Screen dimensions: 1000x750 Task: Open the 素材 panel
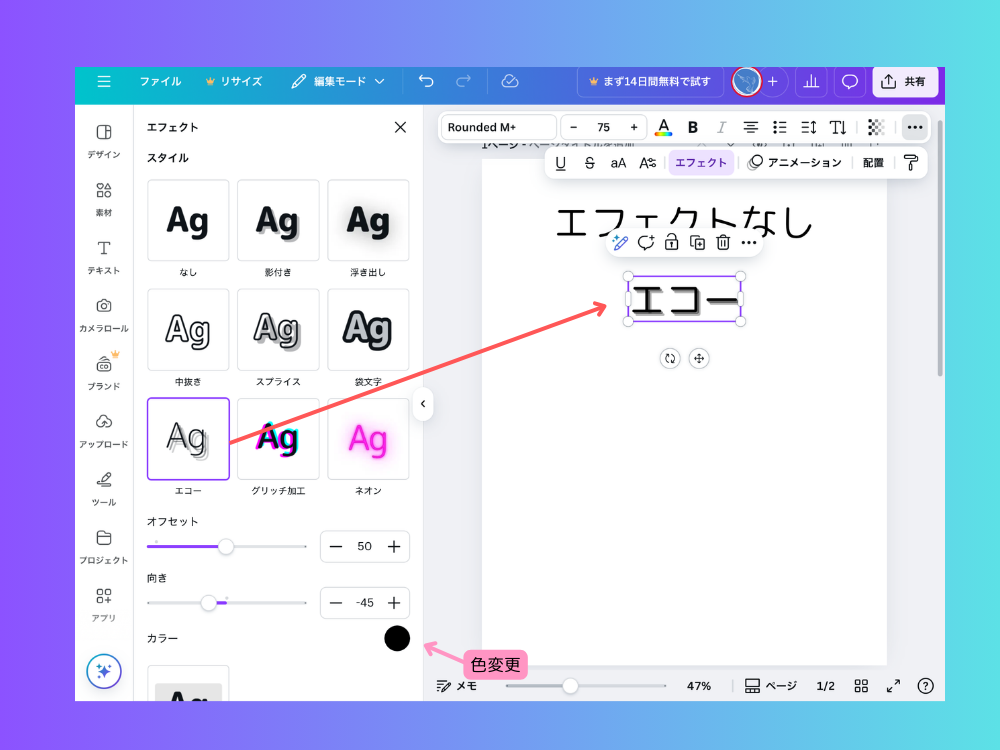(x=104, y=197)
